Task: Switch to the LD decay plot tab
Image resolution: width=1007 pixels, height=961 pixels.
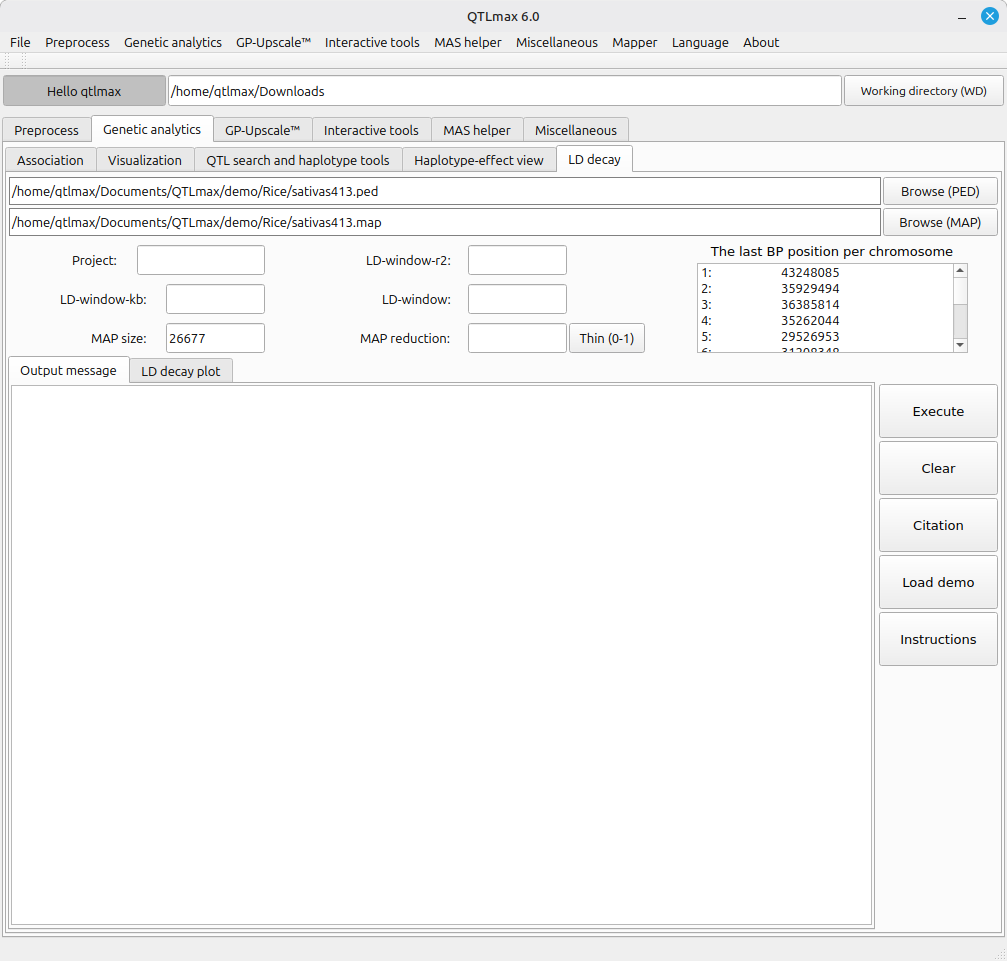Action: tap(181, 371)
